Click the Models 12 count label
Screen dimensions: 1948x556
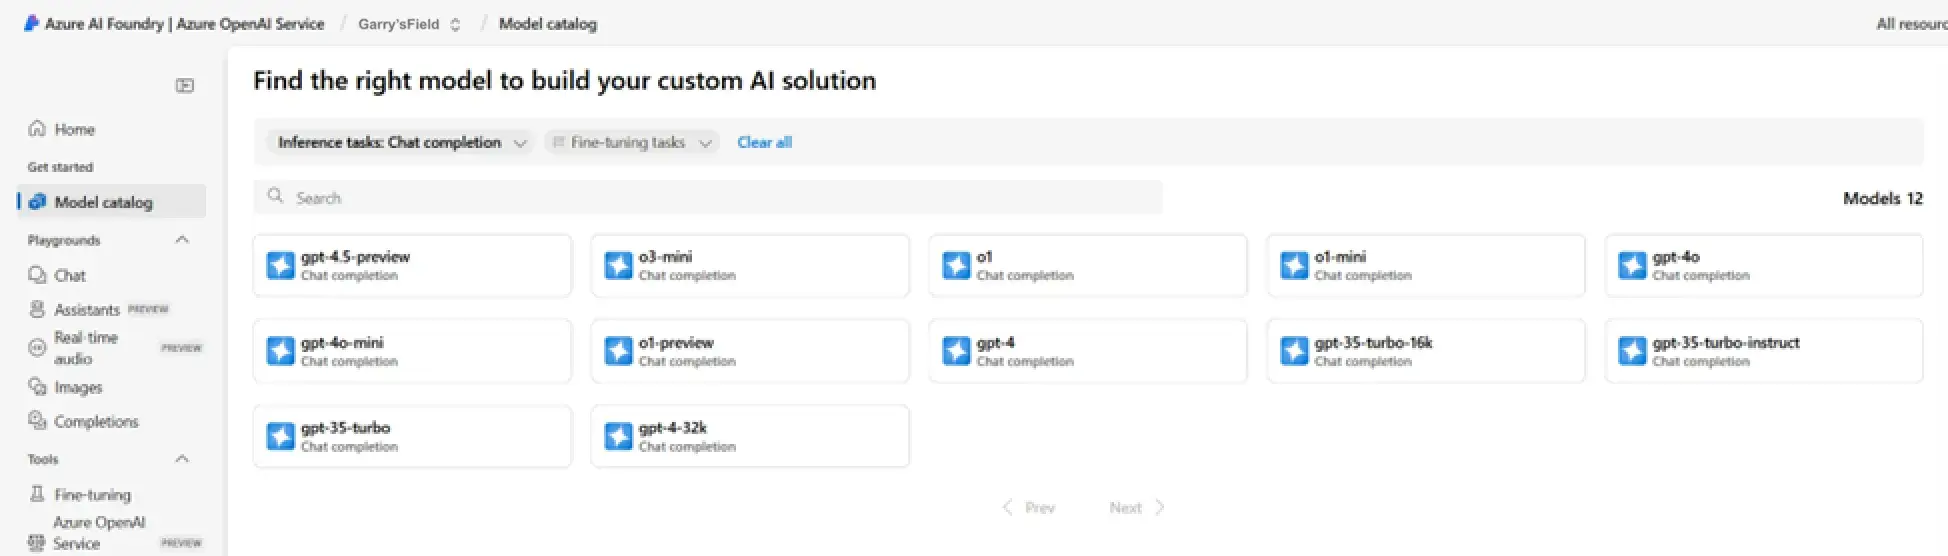point(1882,198)
